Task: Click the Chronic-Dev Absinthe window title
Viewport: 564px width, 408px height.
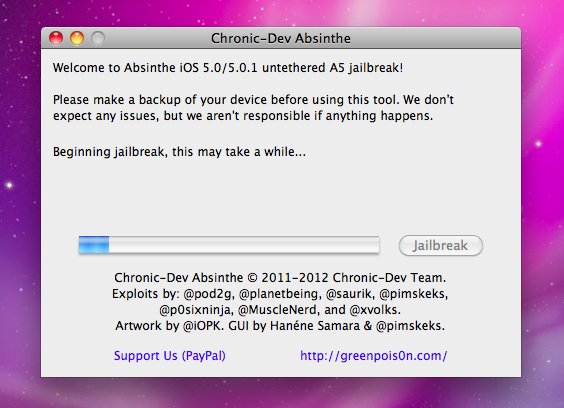Action: [281, 38]
